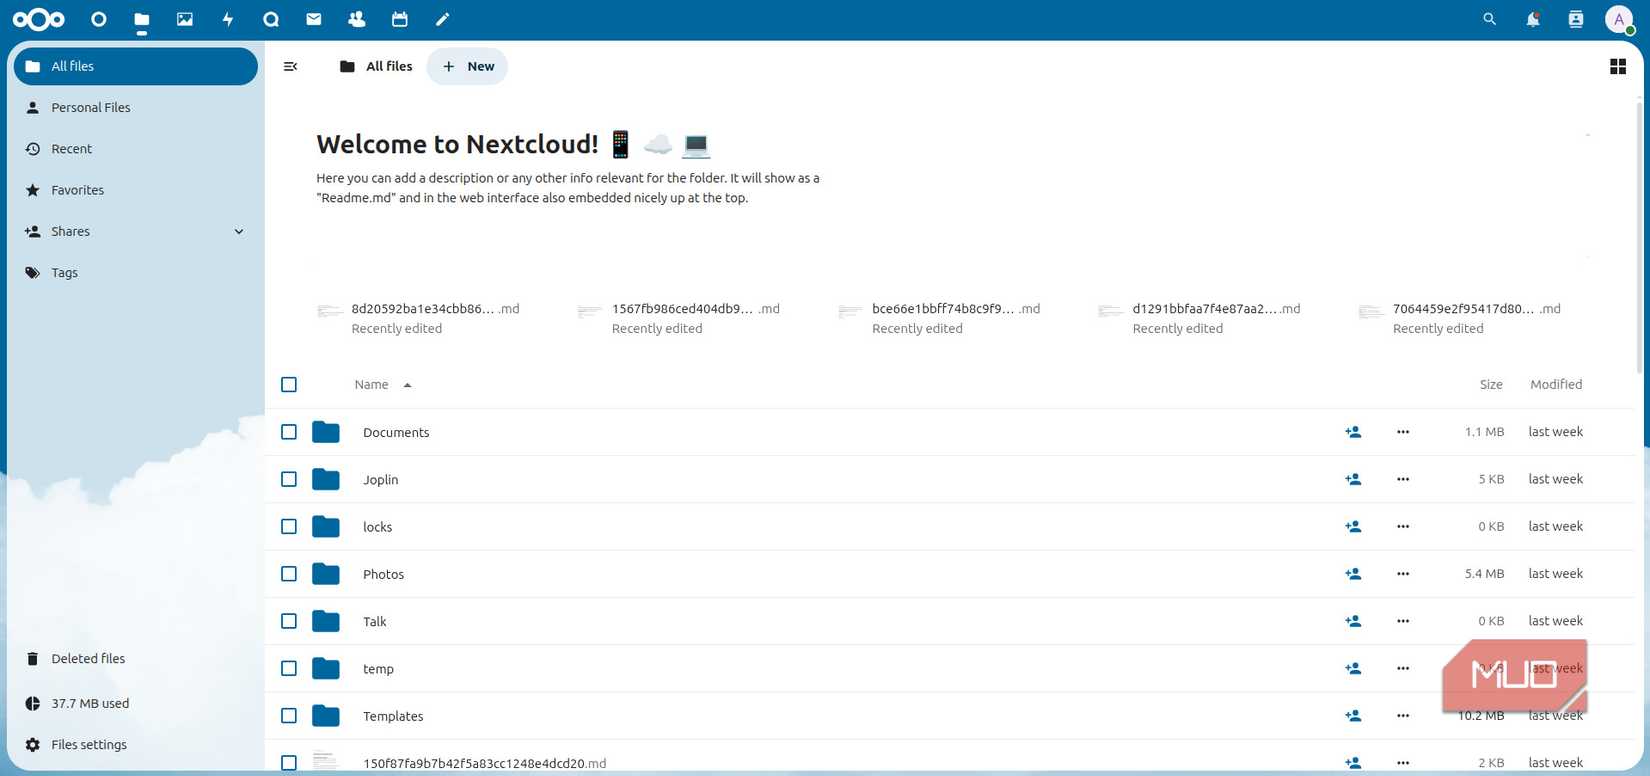Switch to grid view
The image size is (1650, 776).
pyautogui.click(x=1618, y=66)
